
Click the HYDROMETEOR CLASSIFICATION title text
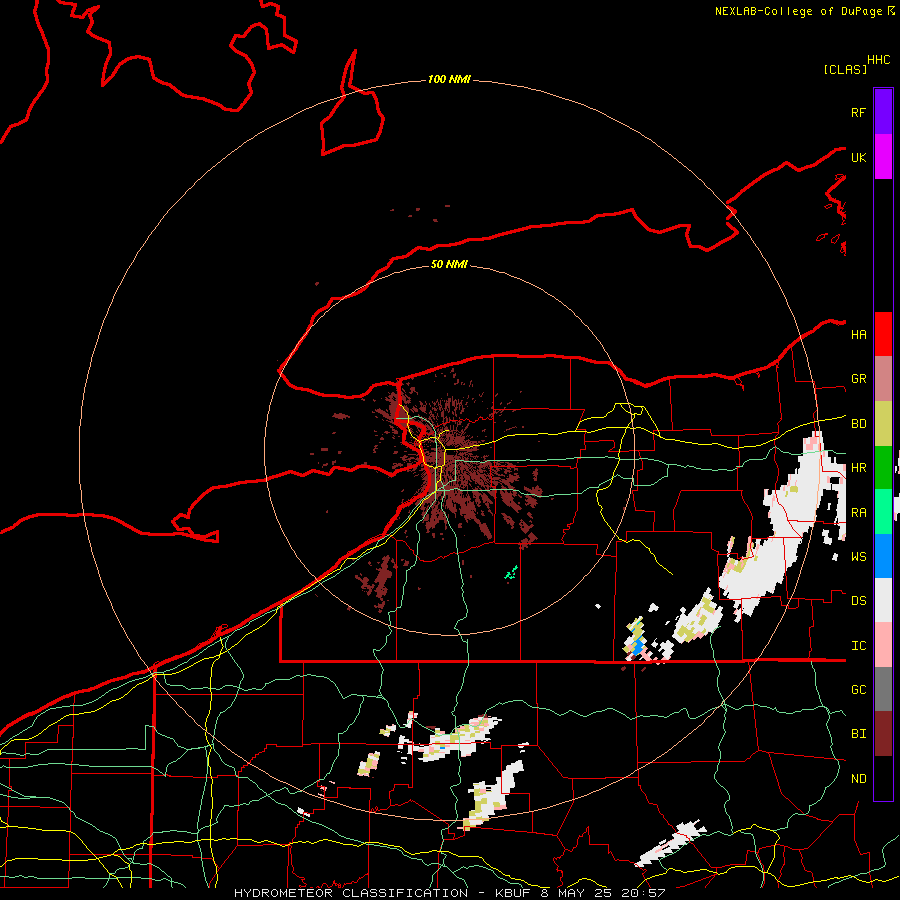point(351,893)
